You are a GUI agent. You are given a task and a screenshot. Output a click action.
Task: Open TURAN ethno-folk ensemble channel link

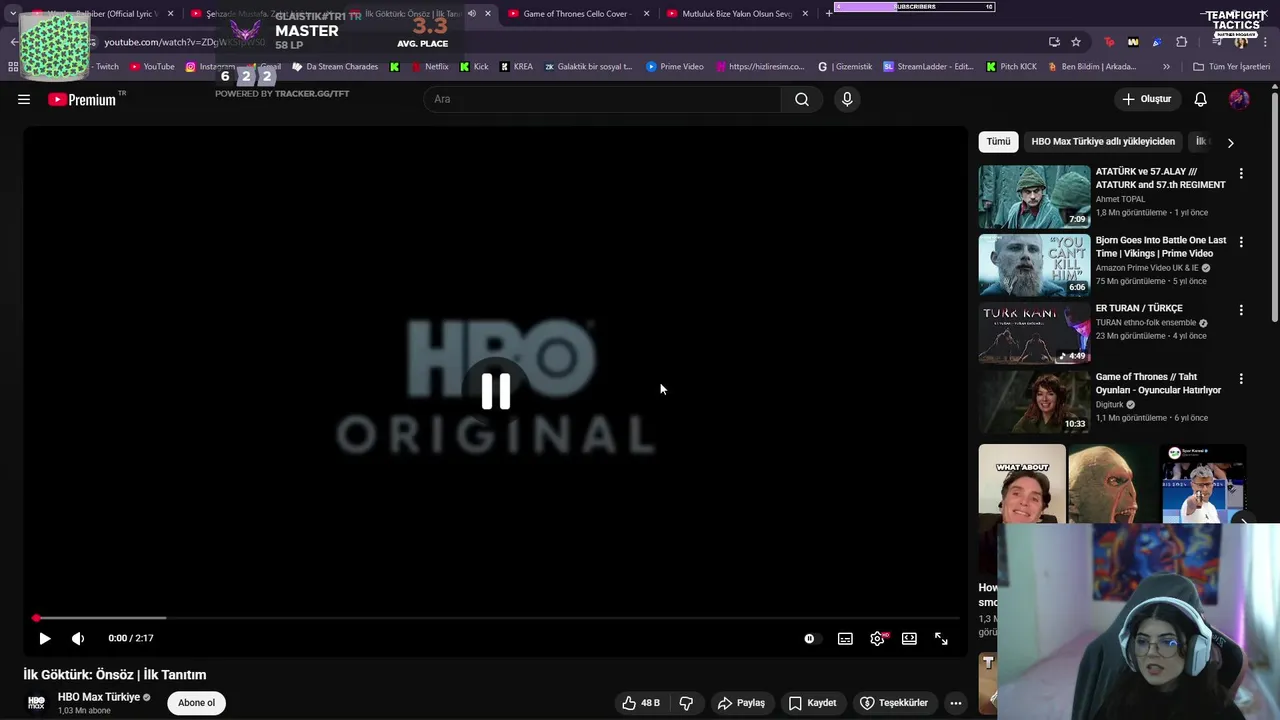[x=1145, y=323]
